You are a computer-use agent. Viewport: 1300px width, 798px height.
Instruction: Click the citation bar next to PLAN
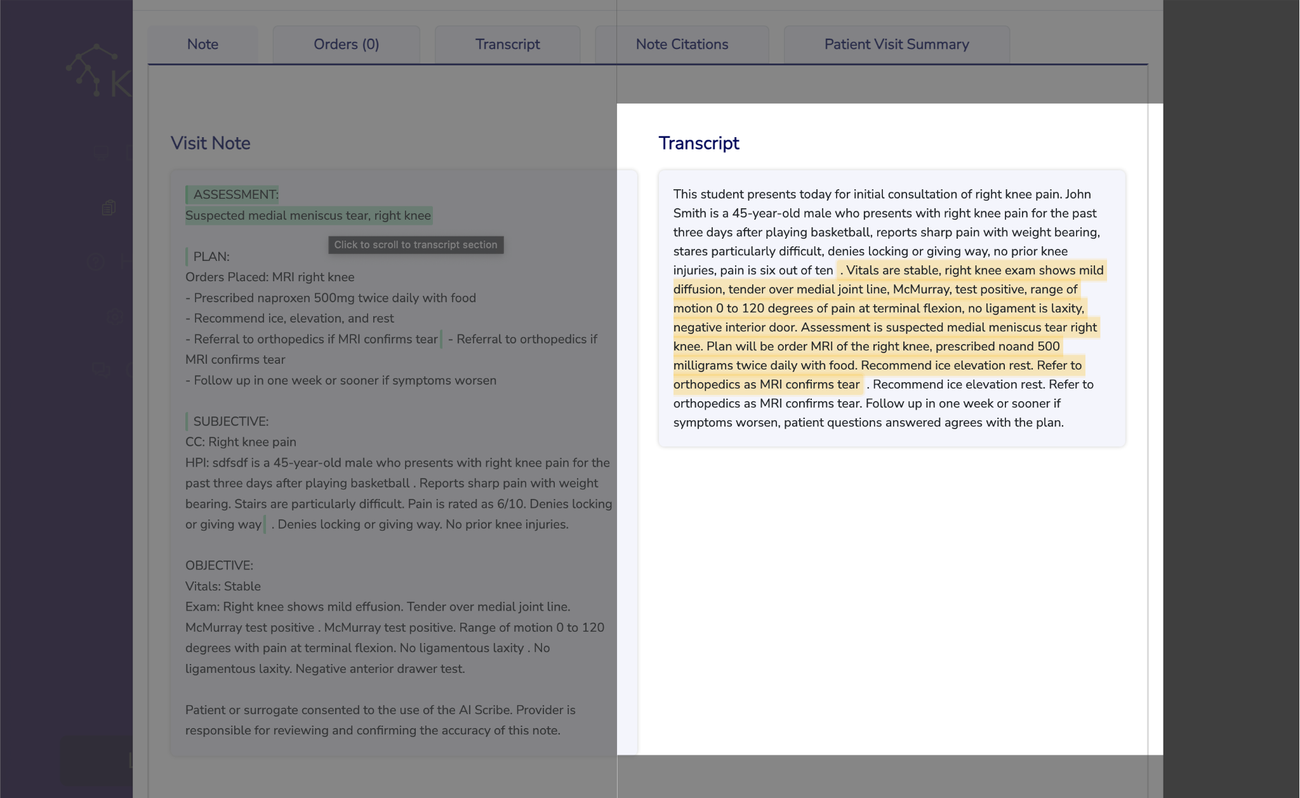(x=187, y=255)
